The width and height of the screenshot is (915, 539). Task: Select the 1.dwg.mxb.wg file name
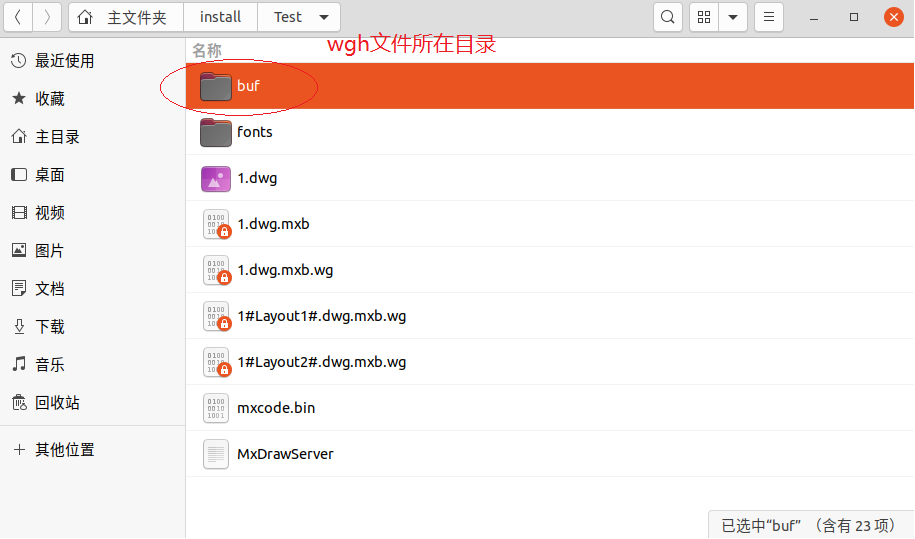285,270
